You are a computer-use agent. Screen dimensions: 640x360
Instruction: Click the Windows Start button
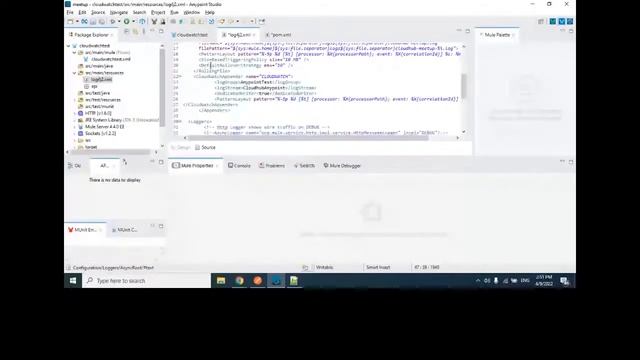click(x=73, y=281)
